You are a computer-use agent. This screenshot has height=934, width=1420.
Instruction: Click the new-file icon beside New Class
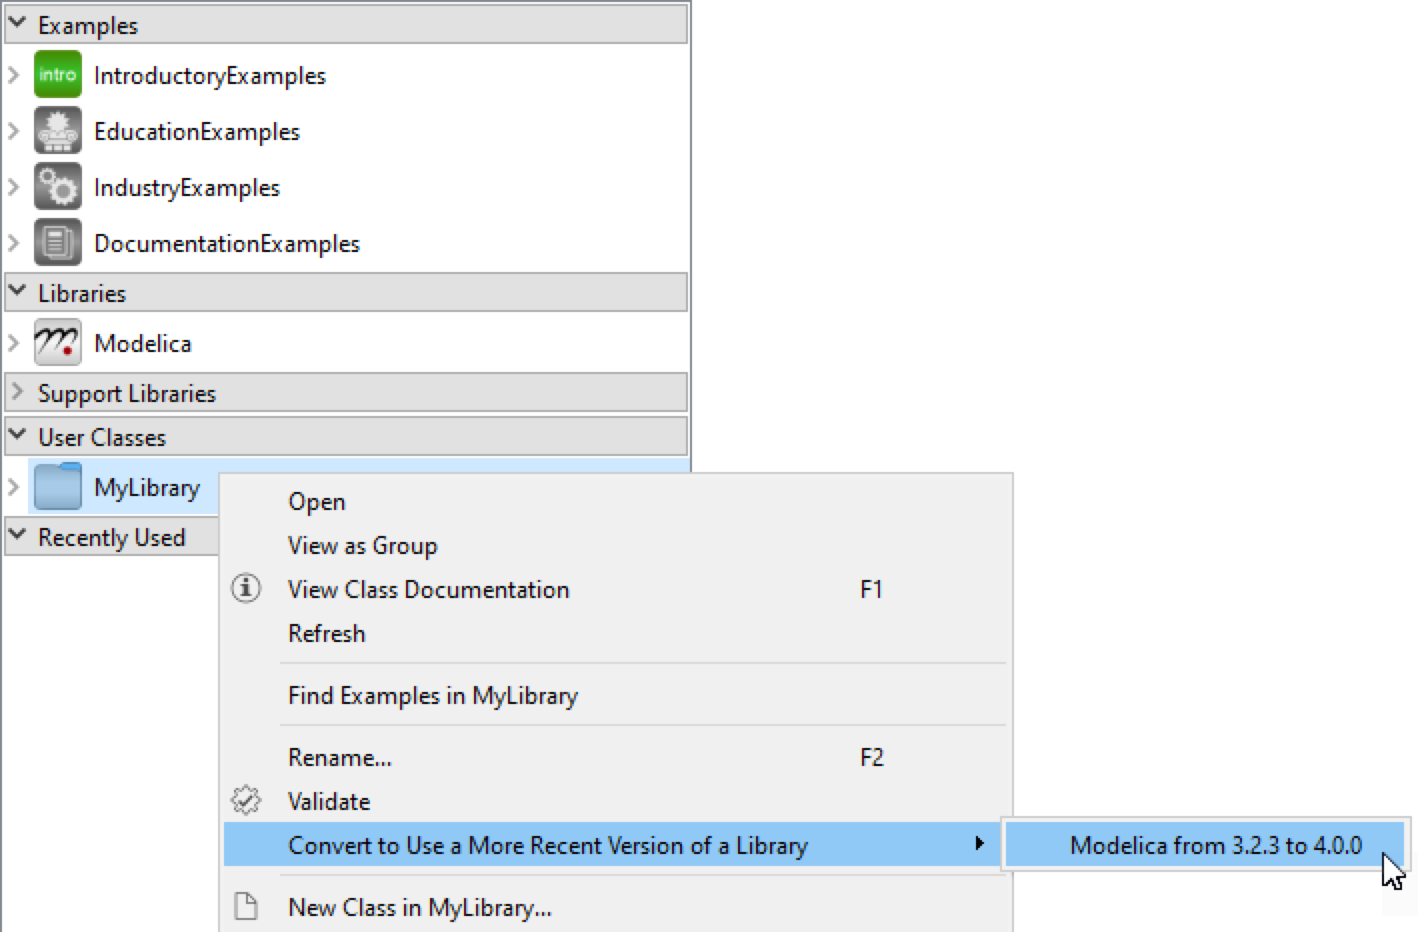coord(246,907)
